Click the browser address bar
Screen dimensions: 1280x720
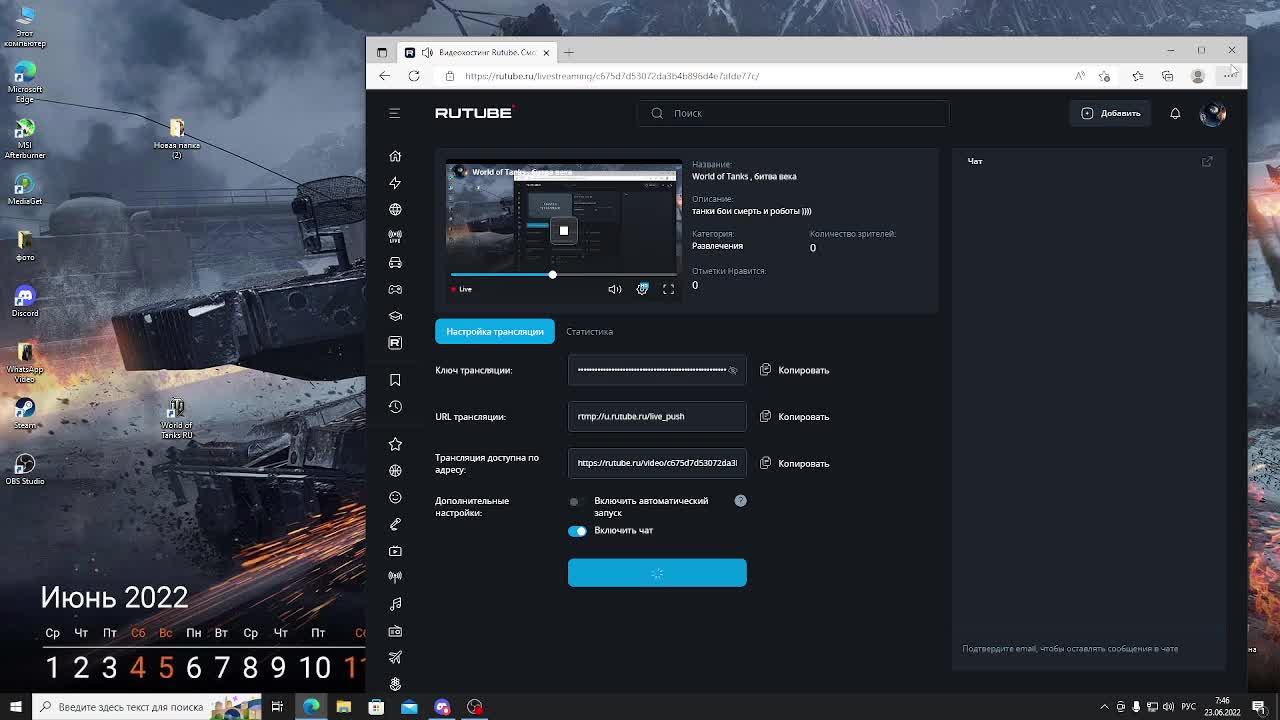(750, 76)
